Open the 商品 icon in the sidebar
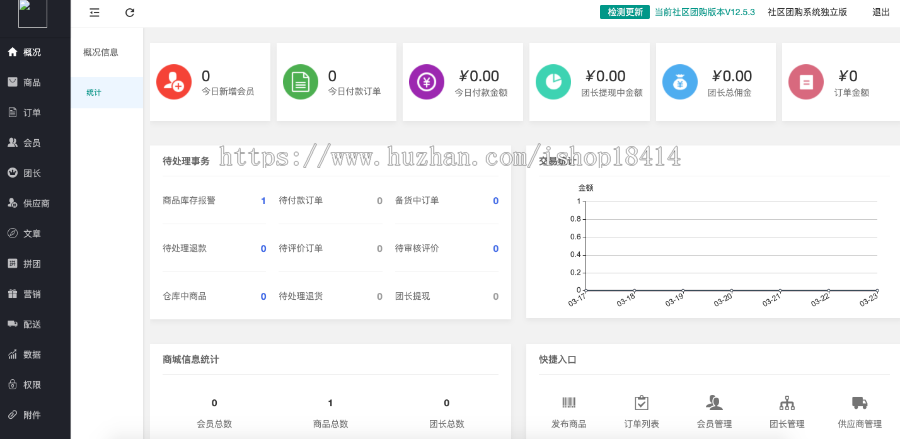 (x=12, y=82)
